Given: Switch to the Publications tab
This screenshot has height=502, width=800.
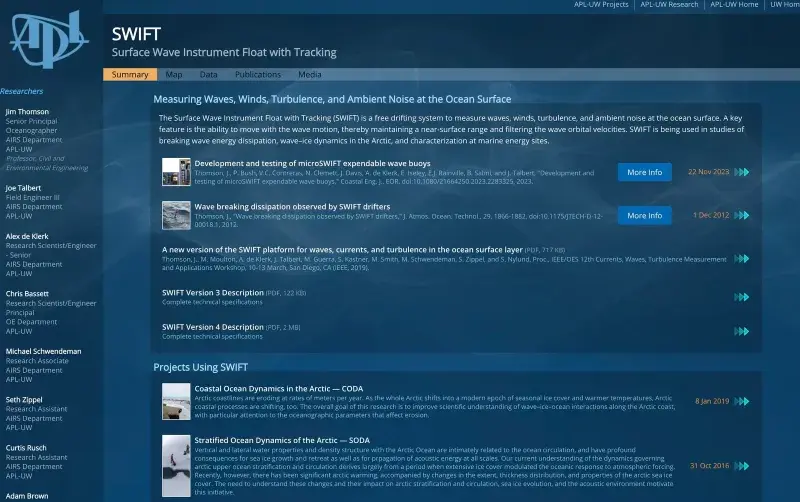Looking at the screenshot, I should (x=257, y=75).
